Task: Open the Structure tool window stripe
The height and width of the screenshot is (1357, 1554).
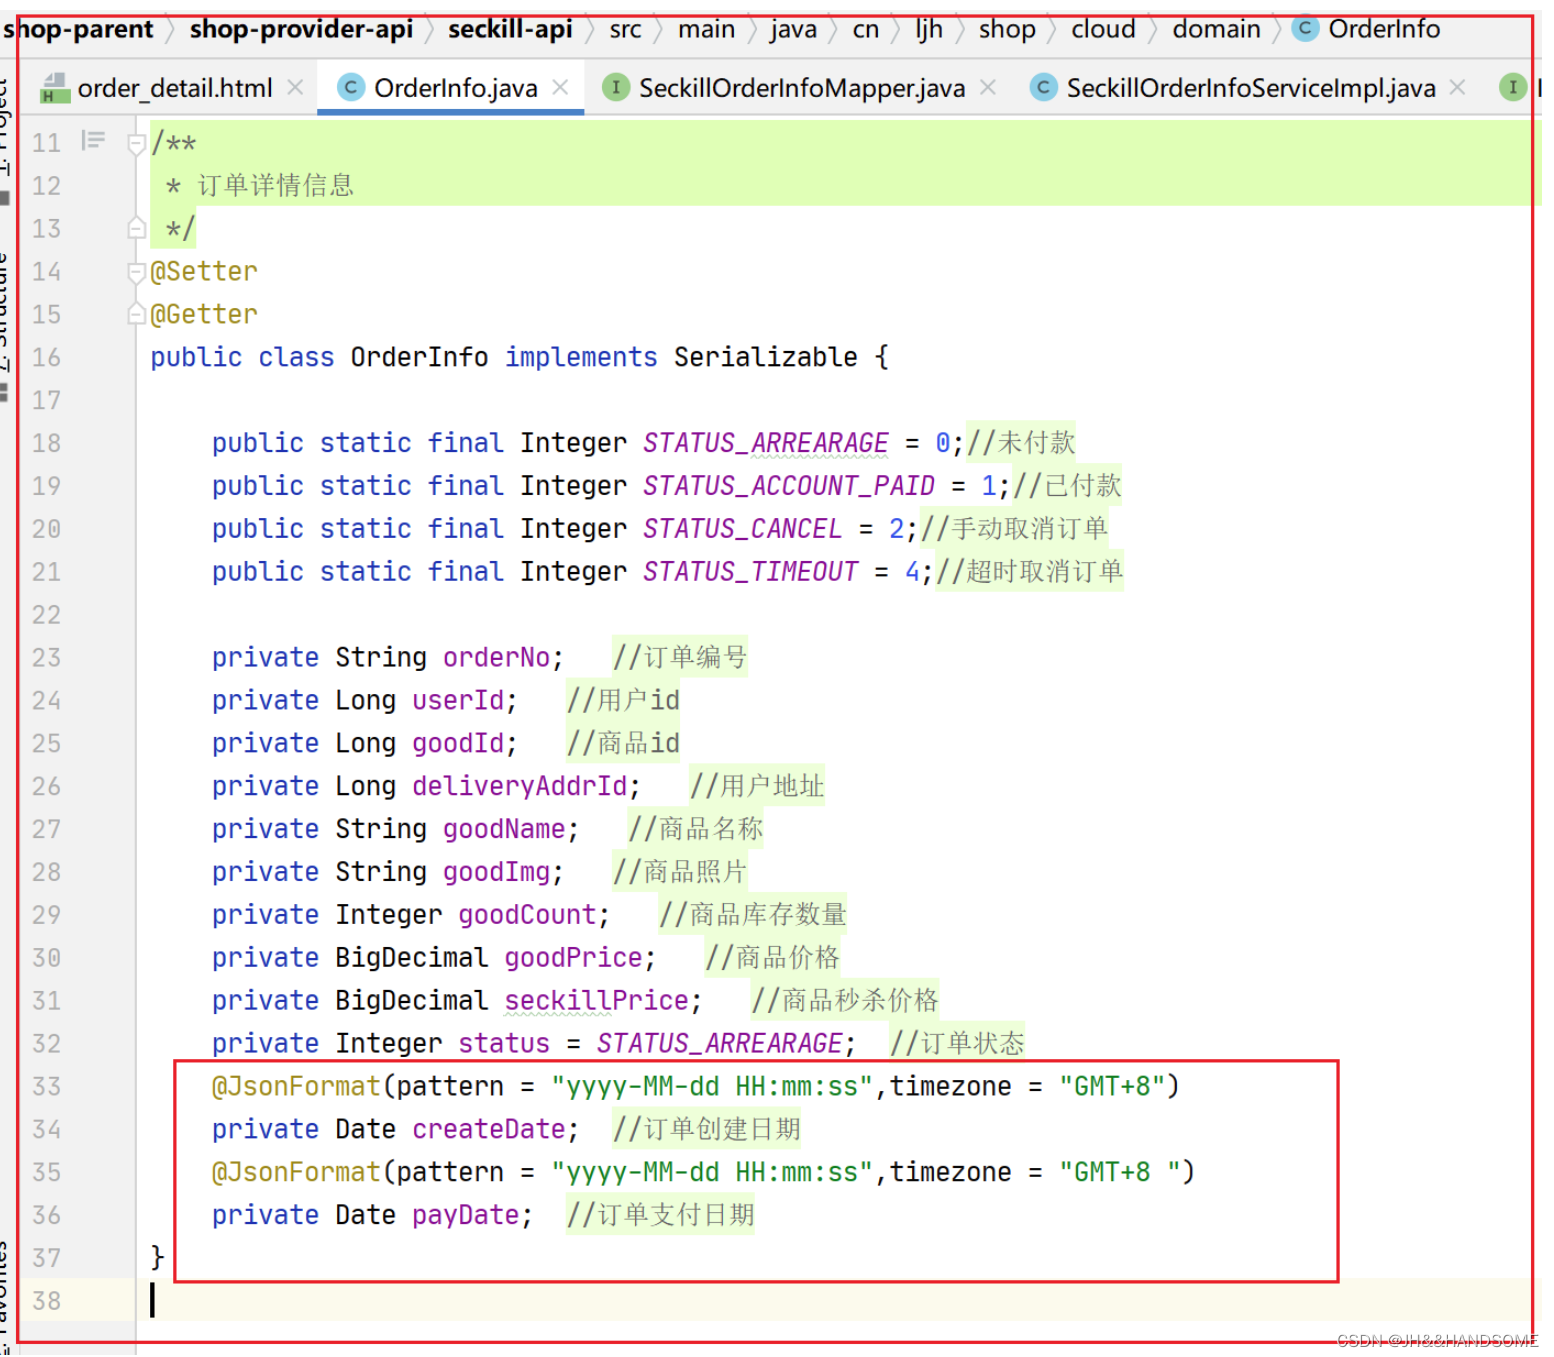Action: coord(5,325)
